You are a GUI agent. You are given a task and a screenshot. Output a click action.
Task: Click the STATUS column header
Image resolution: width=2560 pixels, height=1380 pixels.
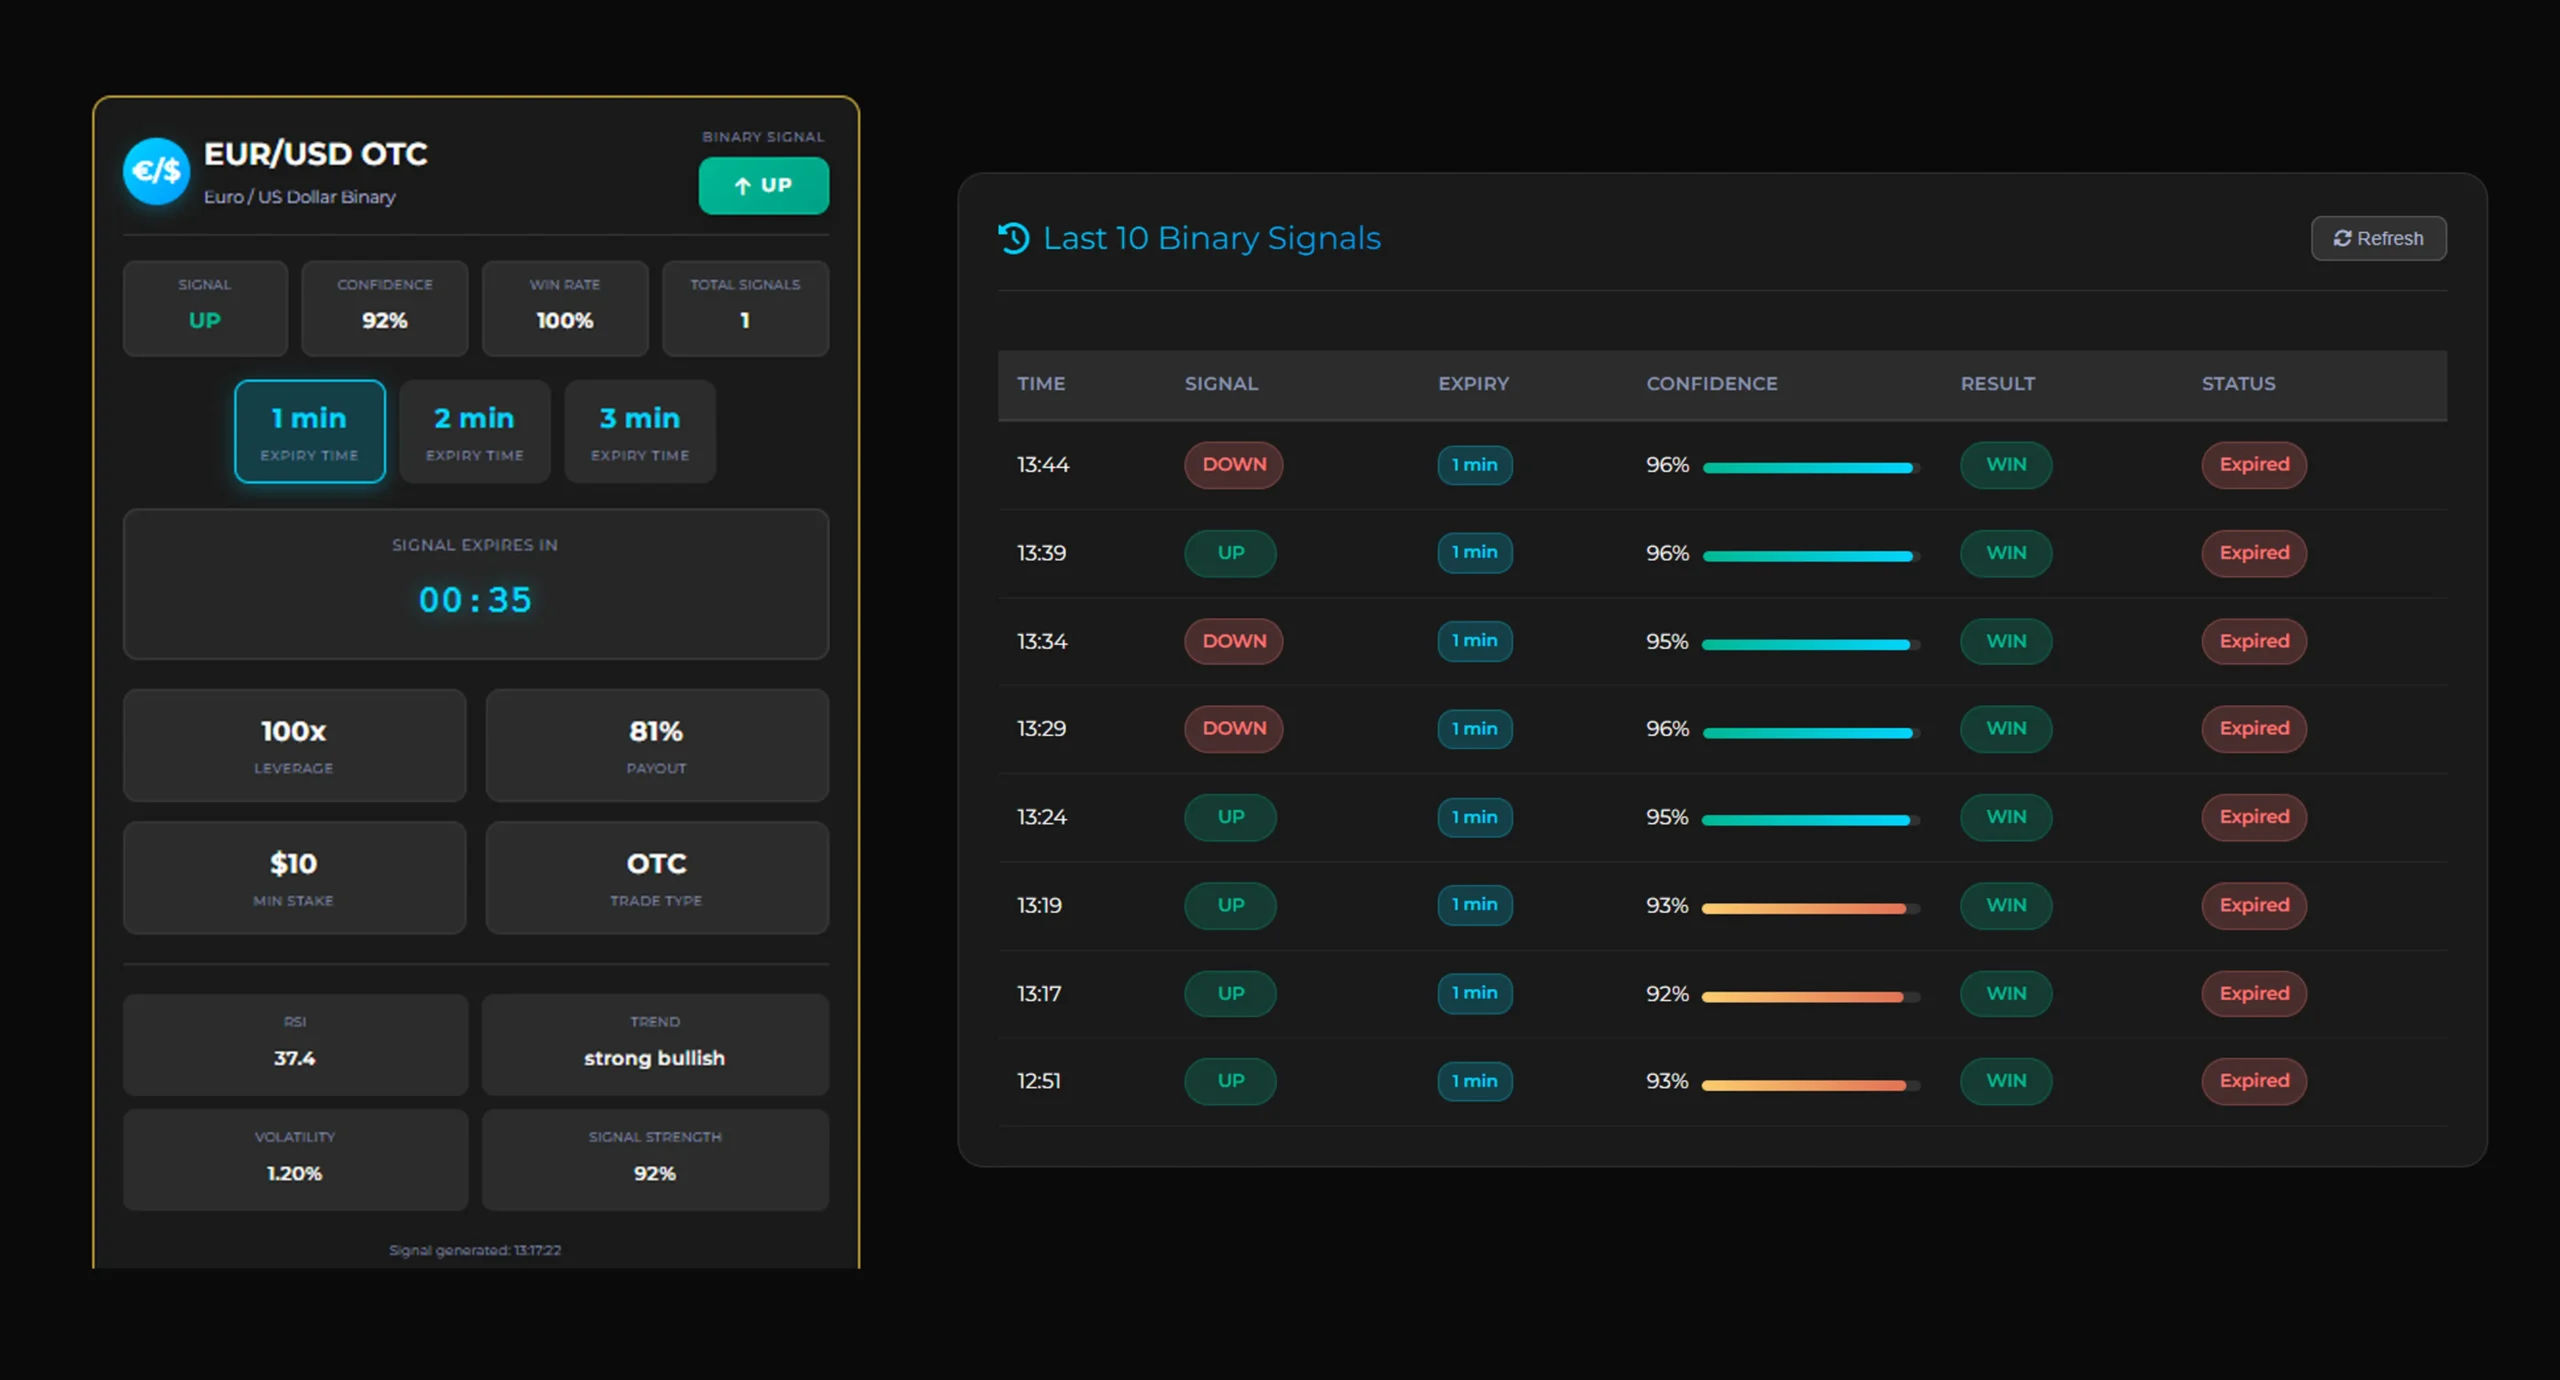pos(2237,384)
